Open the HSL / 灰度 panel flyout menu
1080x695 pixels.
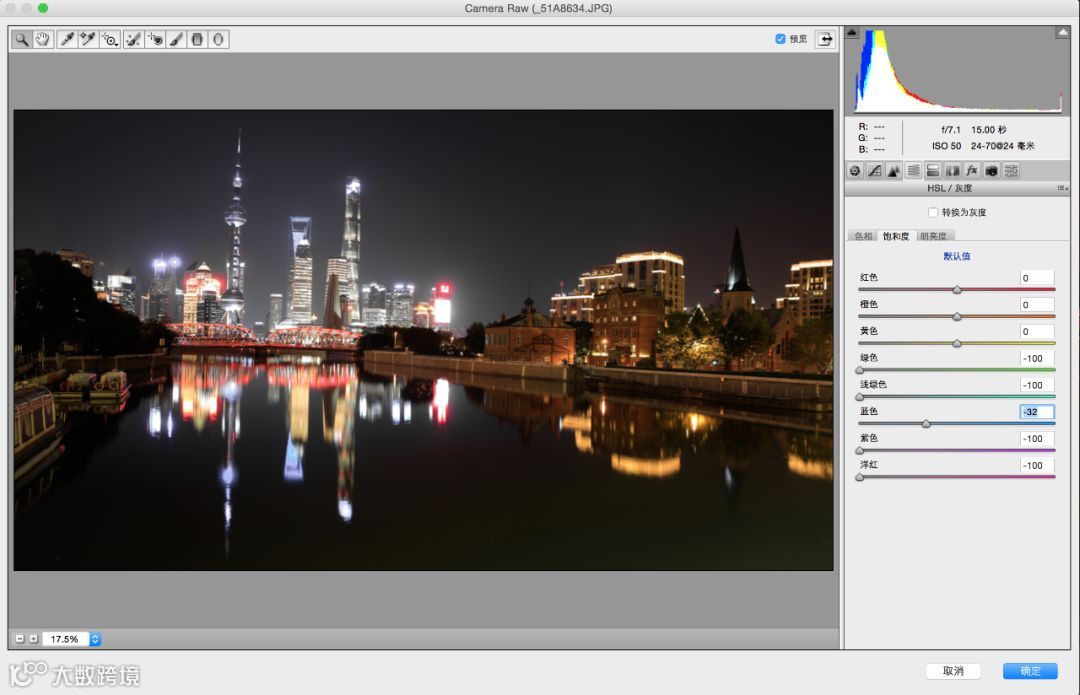point(1063,188)
